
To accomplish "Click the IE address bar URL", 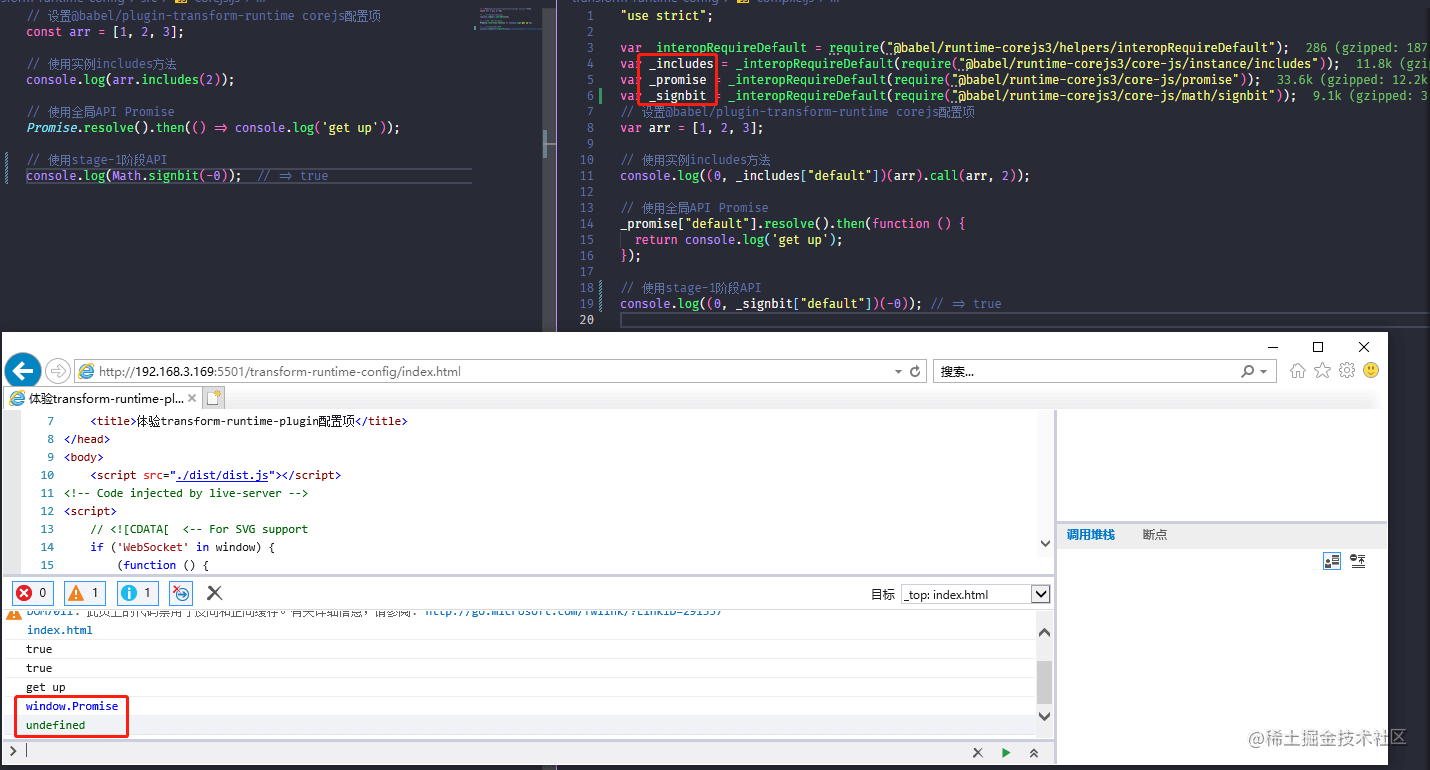I will click(280, 371).
